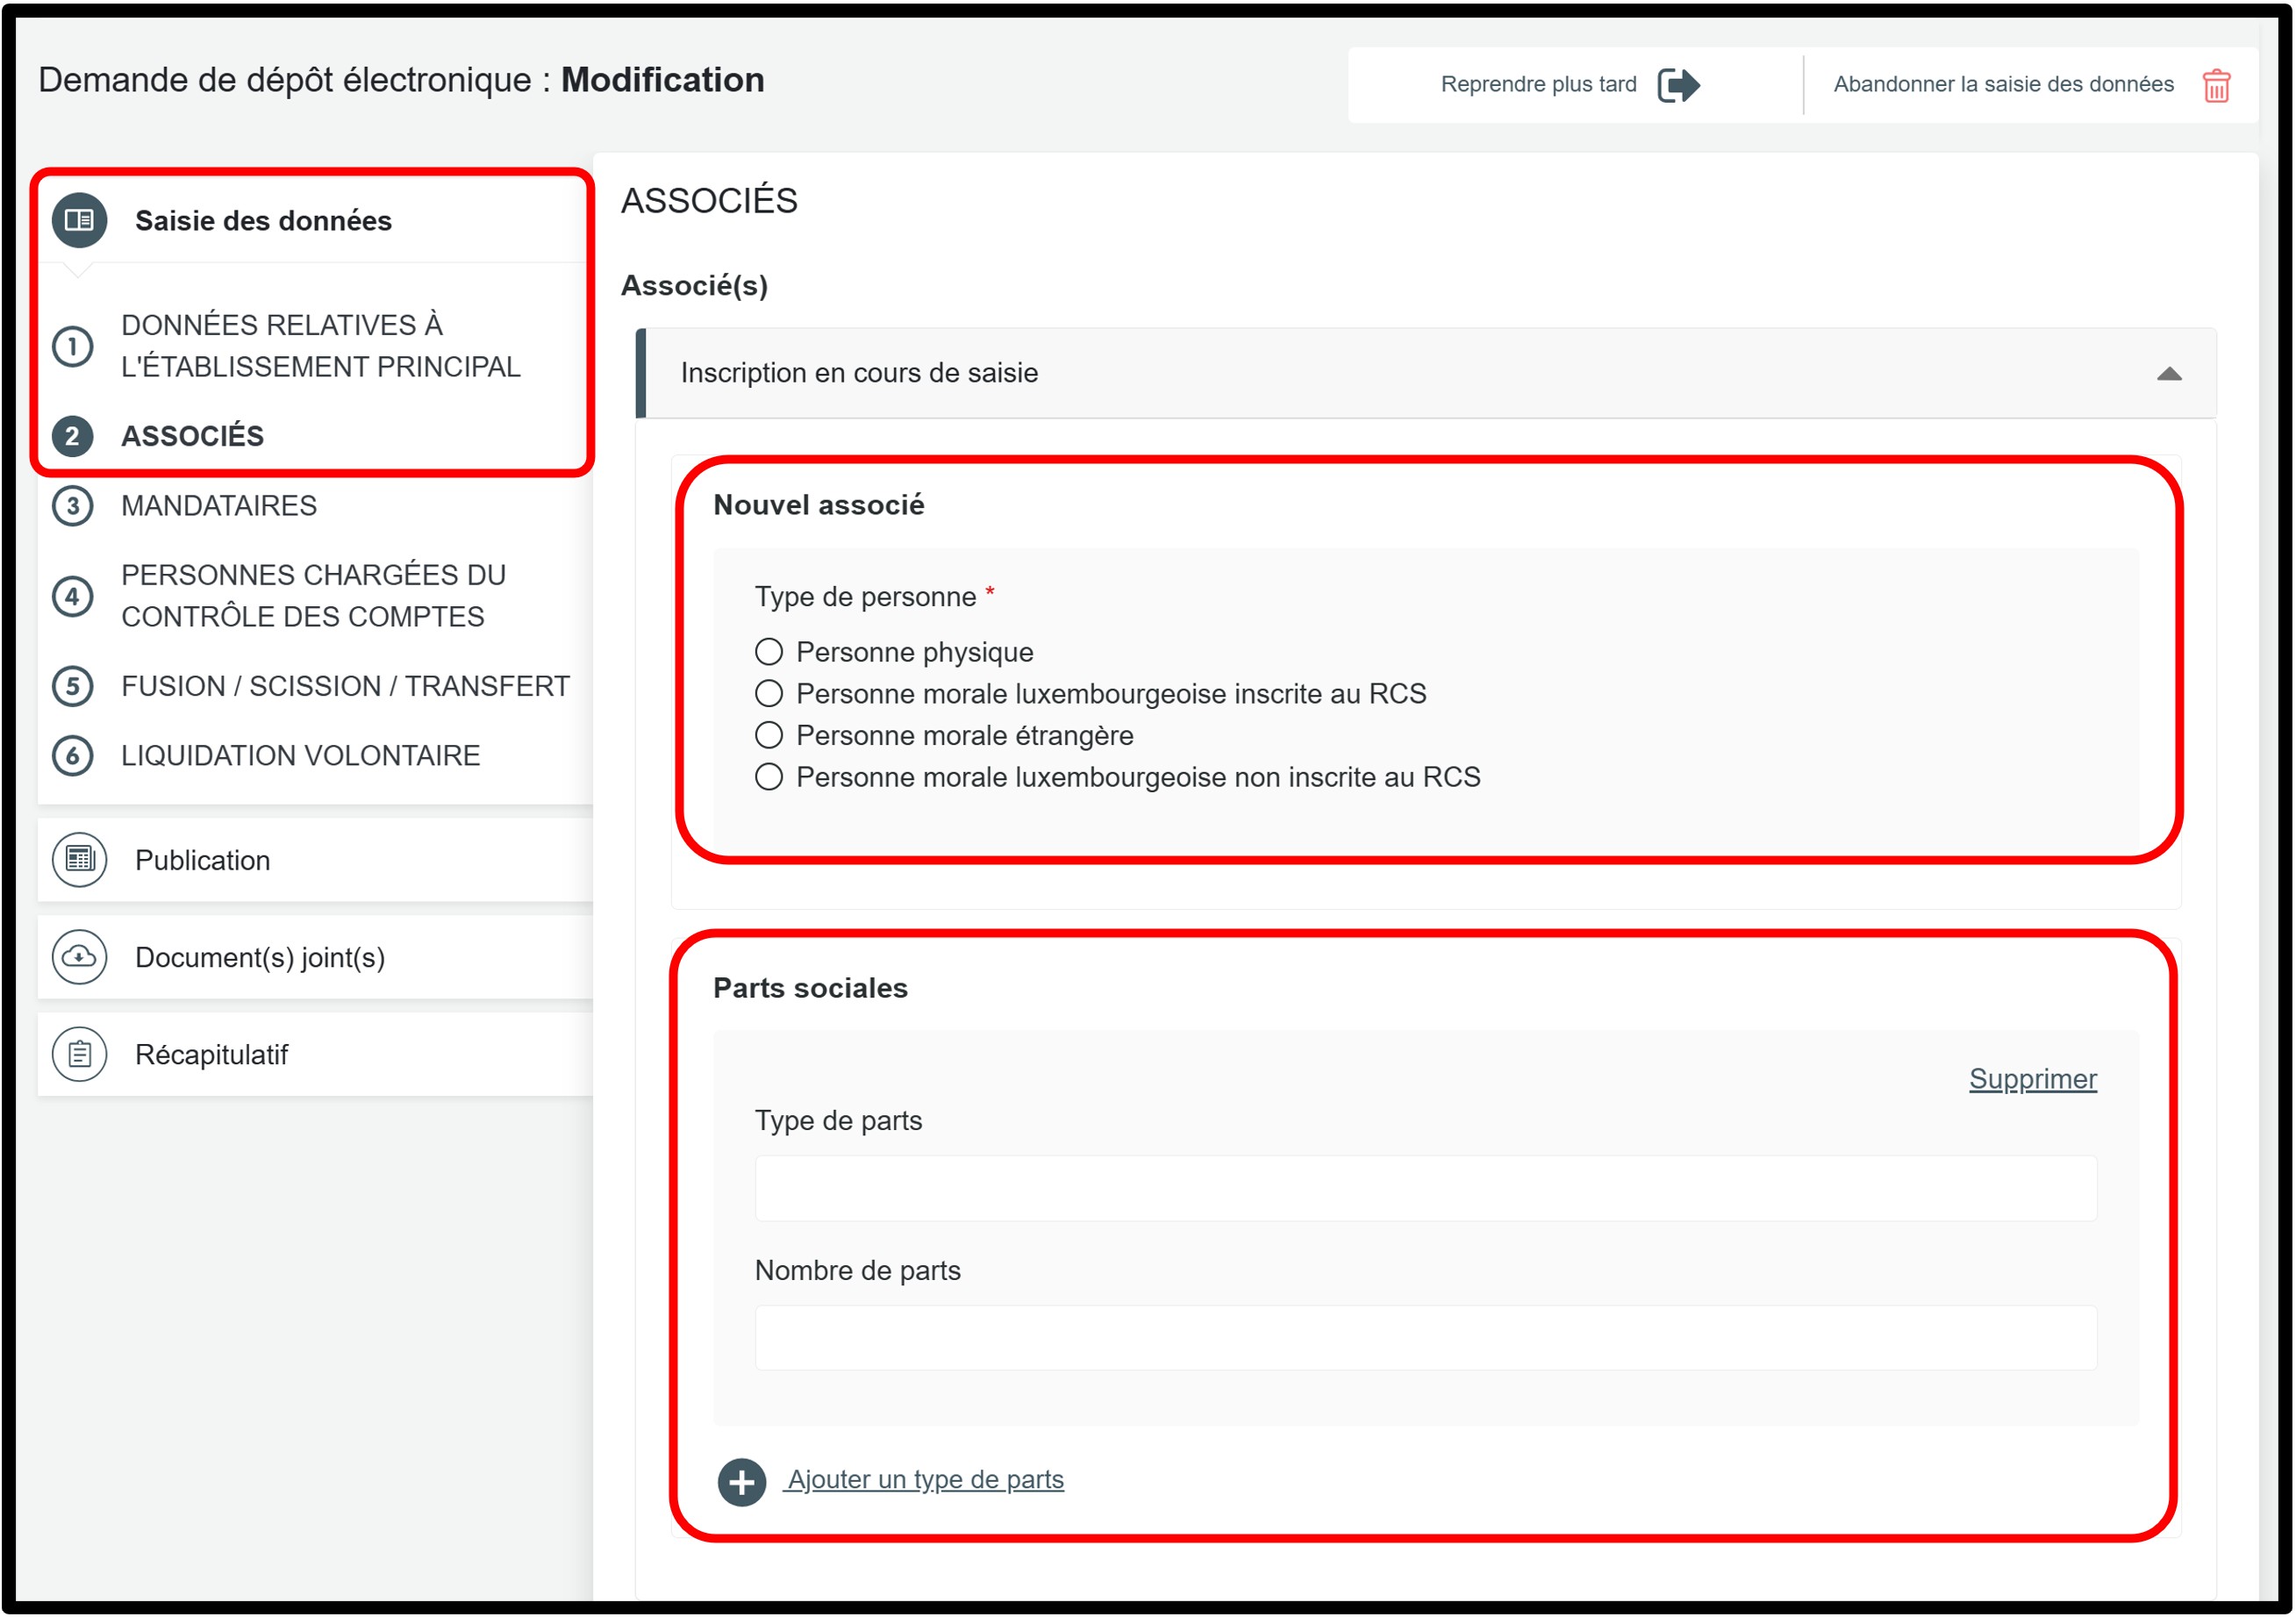This screenshot has height=1617, width=2296.
Task: Click the red trash can icon
Action: point(2216,85)
